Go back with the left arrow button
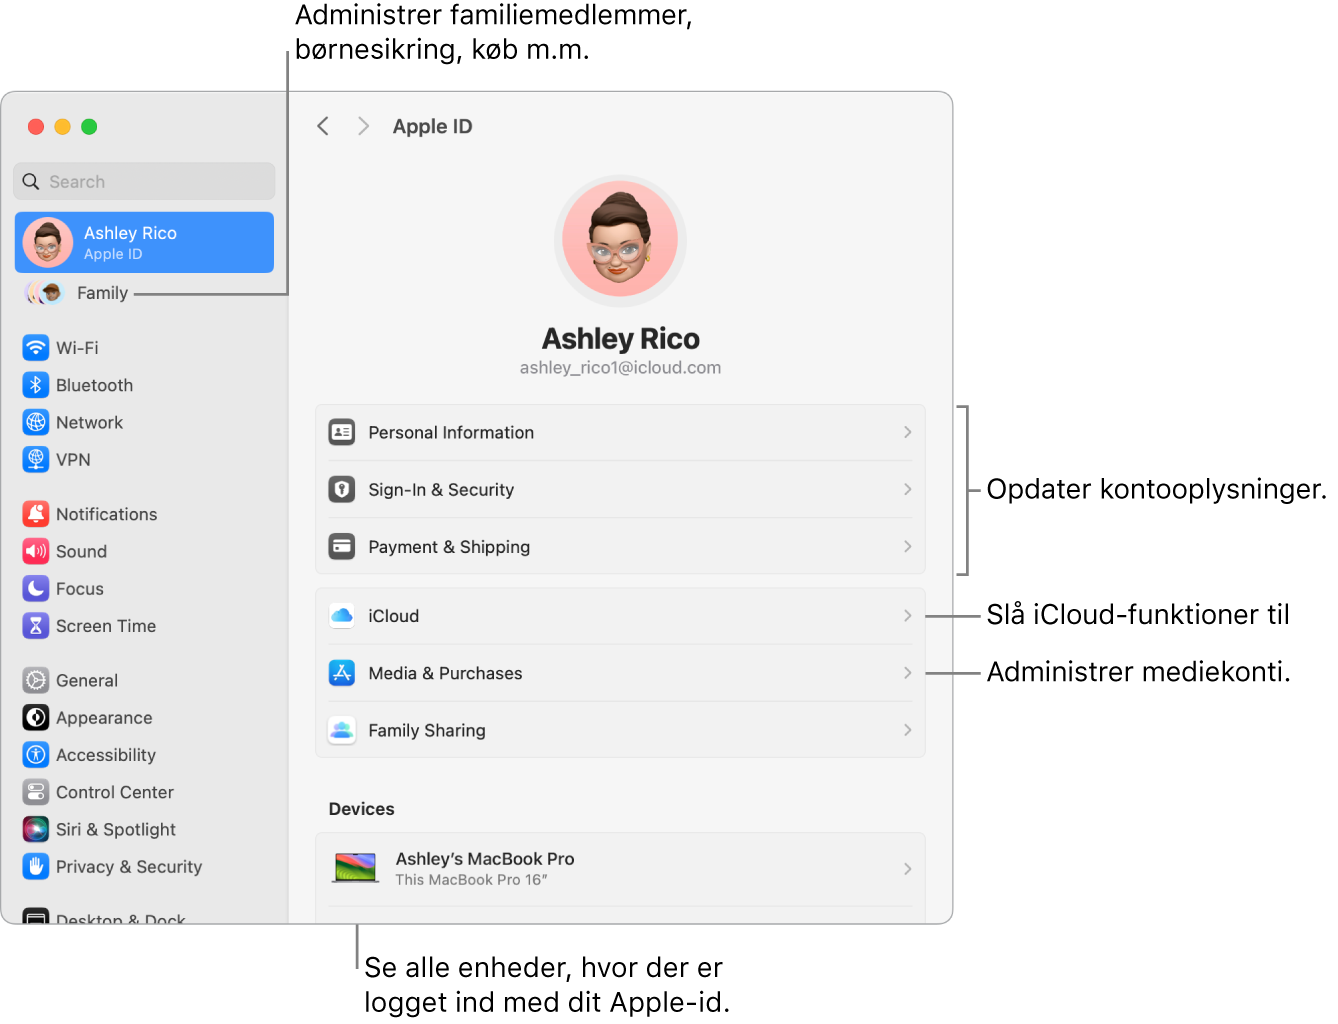 point(322,126)
